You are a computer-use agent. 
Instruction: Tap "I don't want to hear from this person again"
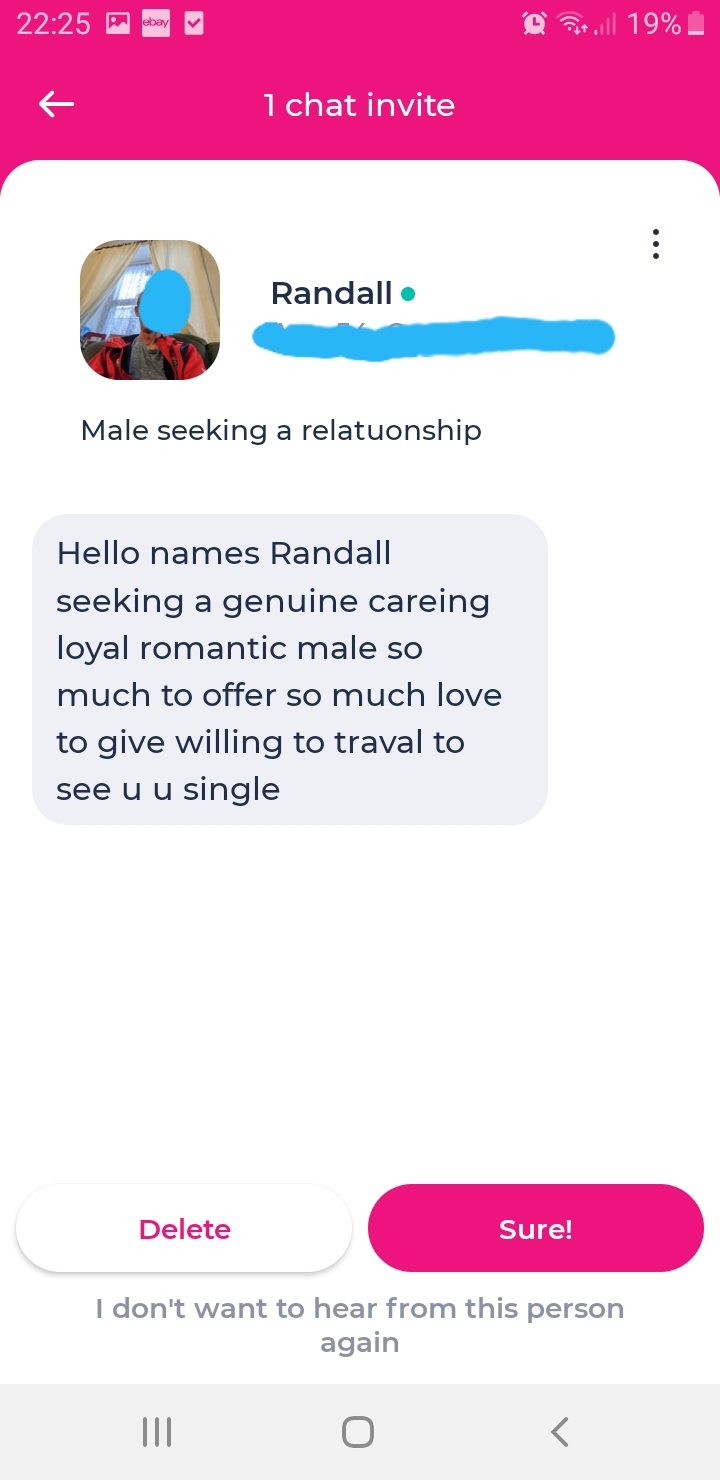point(360,1325)
